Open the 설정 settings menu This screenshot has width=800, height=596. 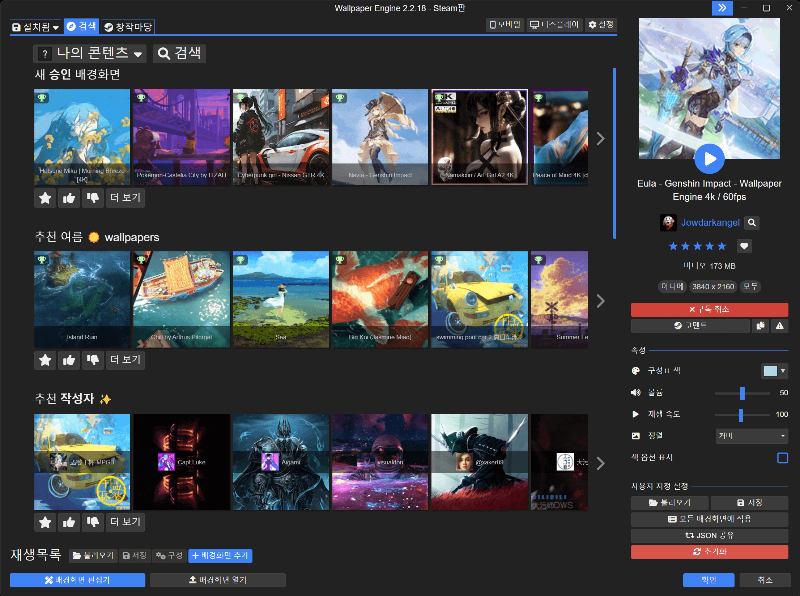click(601, 24)
